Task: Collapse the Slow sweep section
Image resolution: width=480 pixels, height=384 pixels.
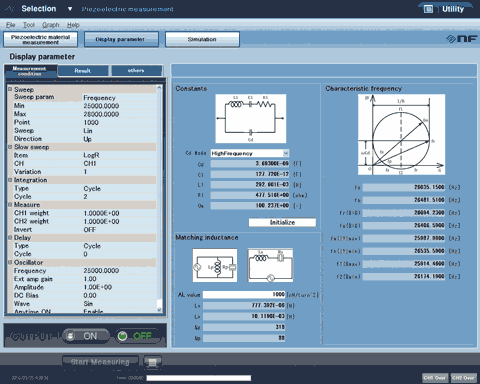Action: 10,147
